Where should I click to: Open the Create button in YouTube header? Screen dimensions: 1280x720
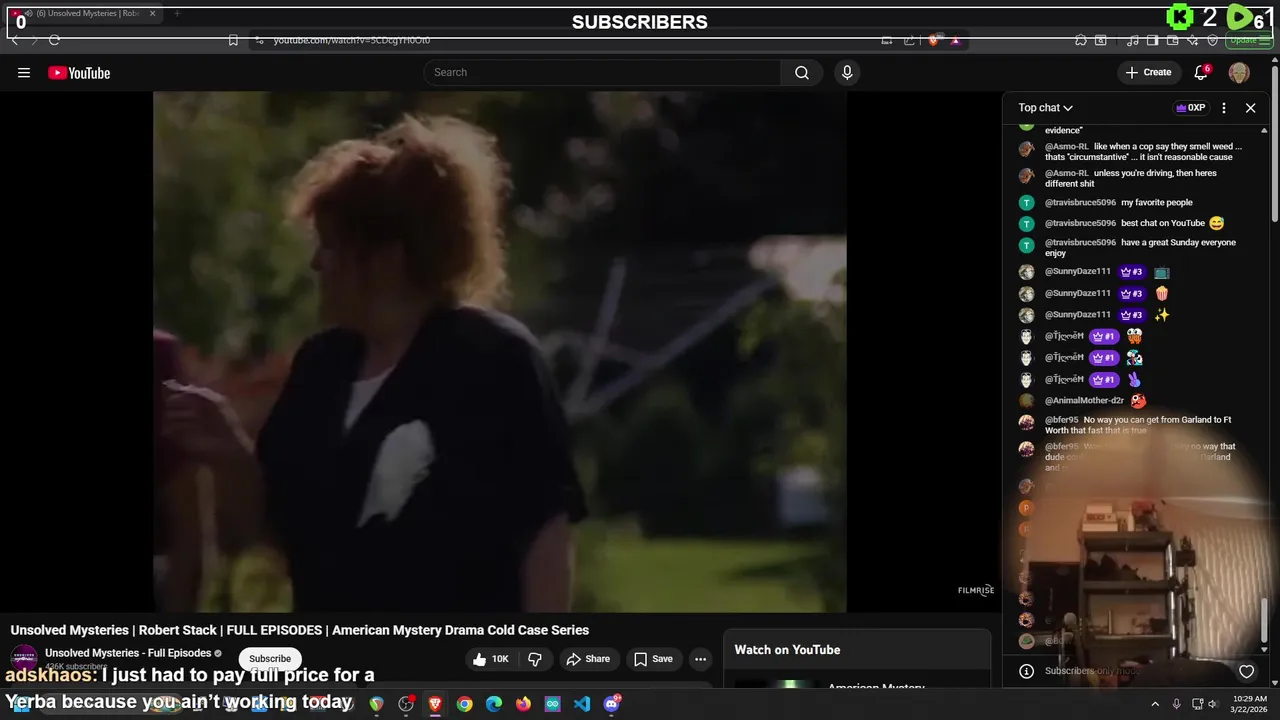click(x=1148, y=72)
